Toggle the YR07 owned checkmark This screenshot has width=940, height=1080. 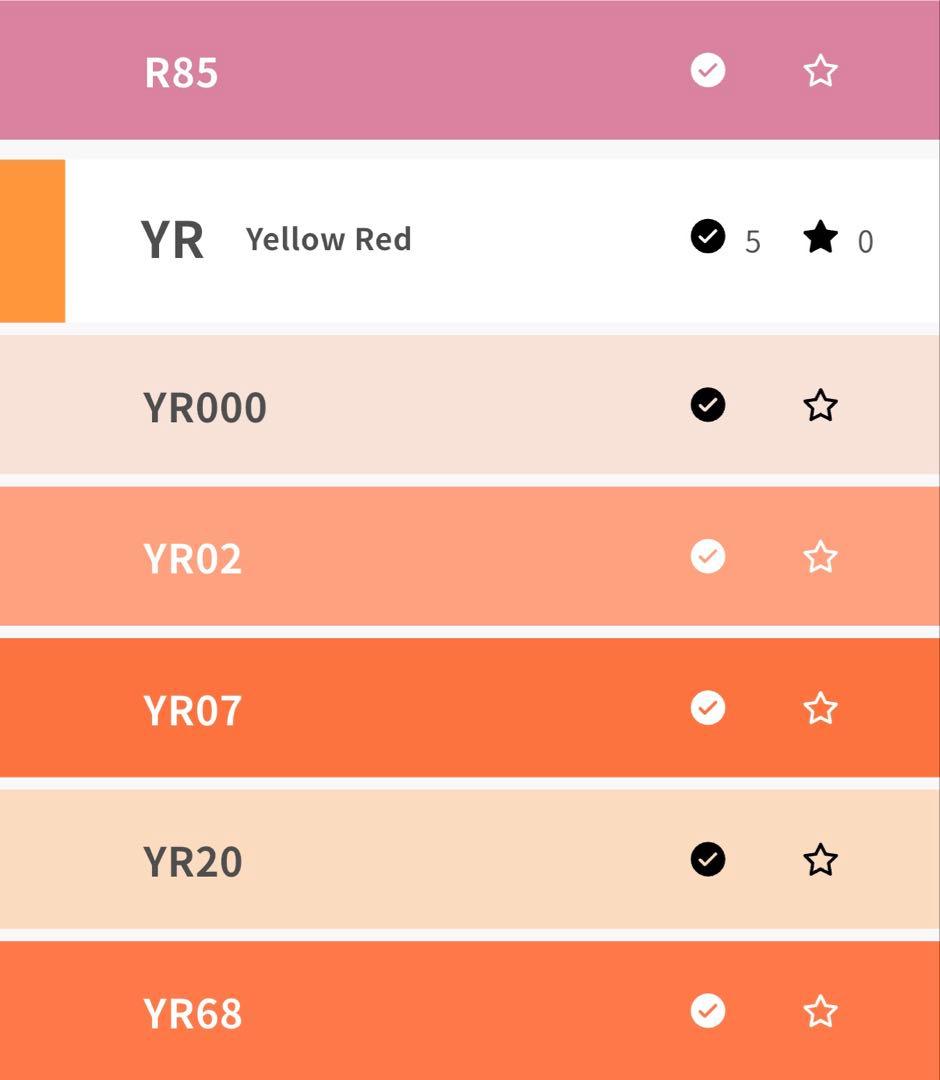[x=708, y=708]
